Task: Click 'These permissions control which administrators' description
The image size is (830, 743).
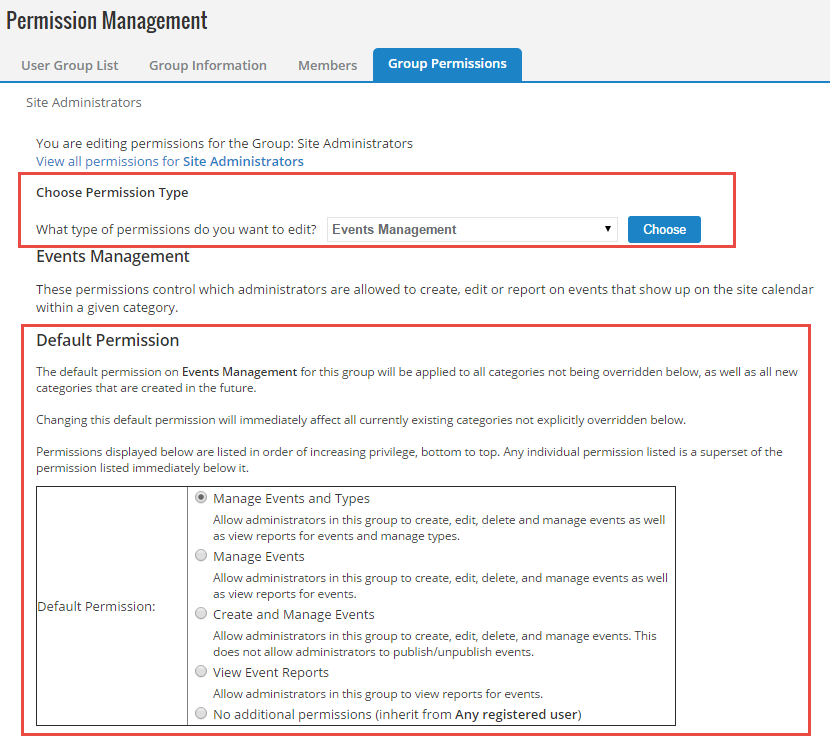Action: [425, 298]
